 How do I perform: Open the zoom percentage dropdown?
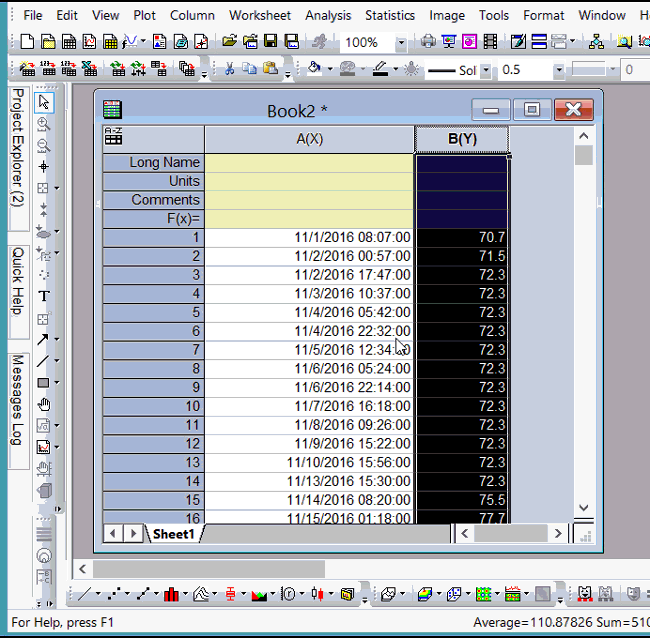tap(401, 43)
